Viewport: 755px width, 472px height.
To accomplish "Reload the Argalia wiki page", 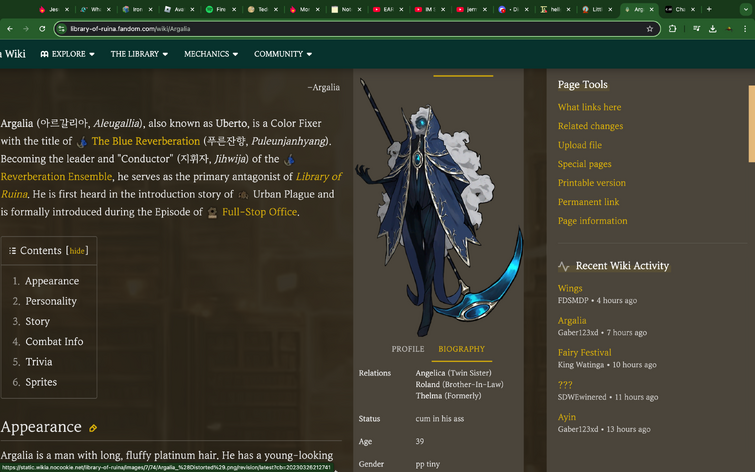I will pyautogui.click(x=42, y=29).
